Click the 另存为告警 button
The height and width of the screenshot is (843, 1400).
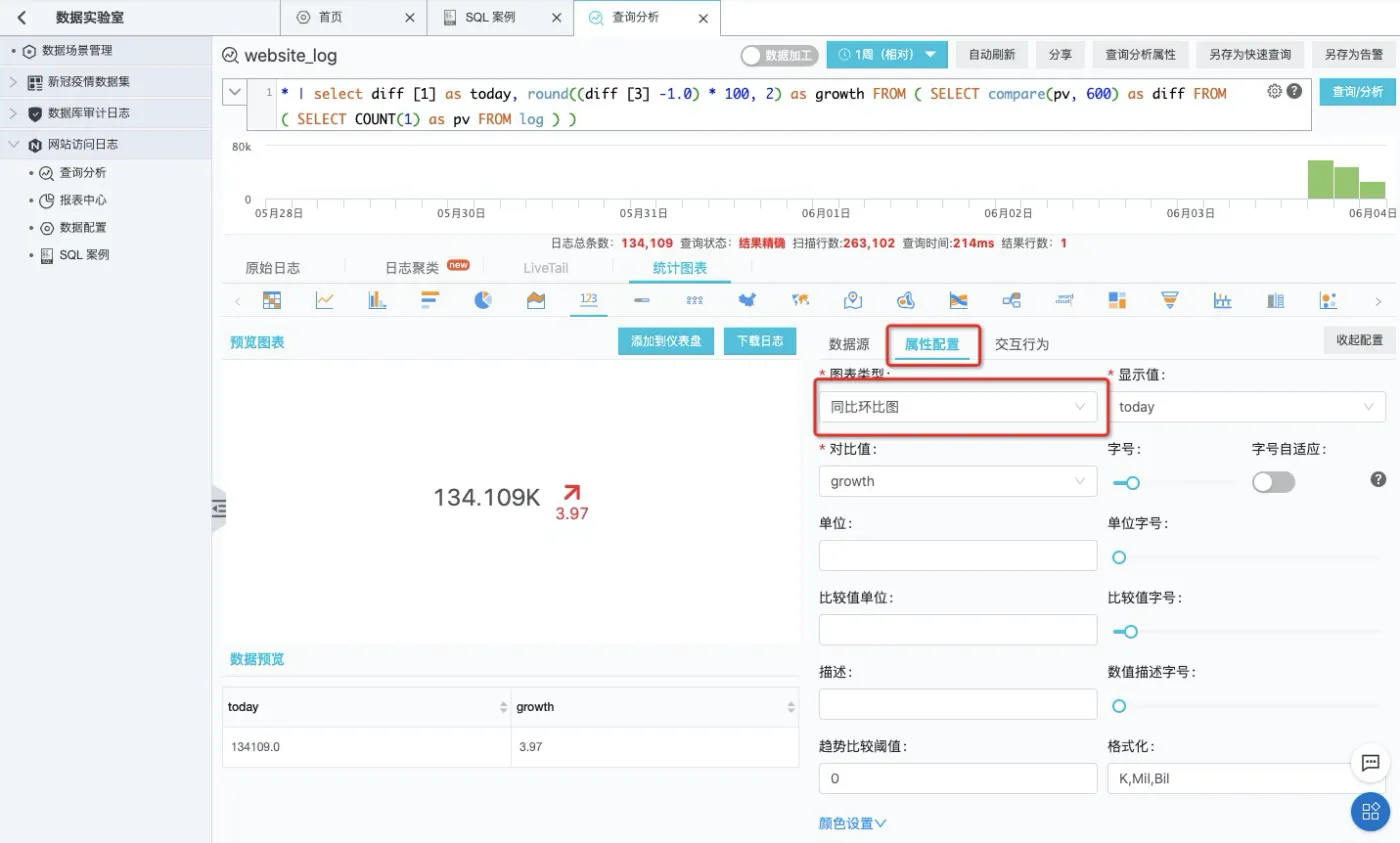click(1354, 55)
